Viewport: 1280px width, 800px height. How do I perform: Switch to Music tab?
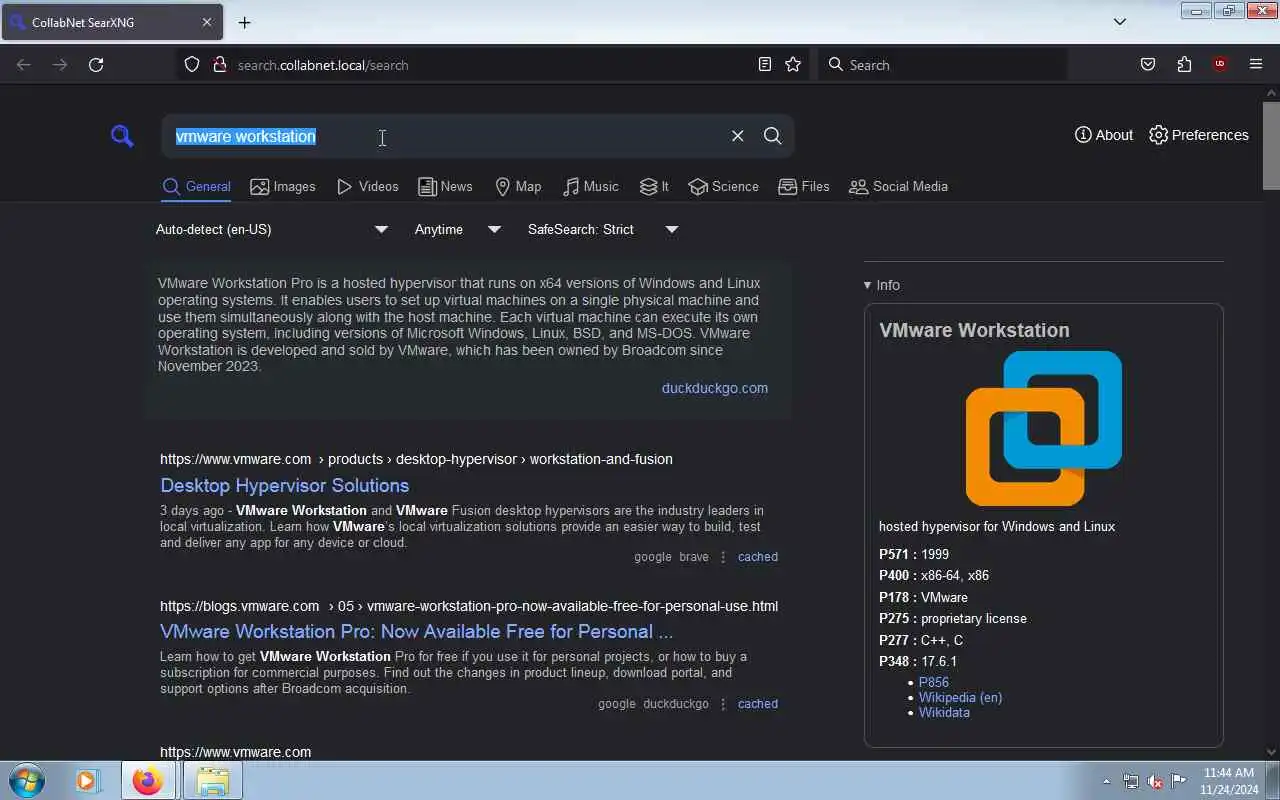[590, 187]
